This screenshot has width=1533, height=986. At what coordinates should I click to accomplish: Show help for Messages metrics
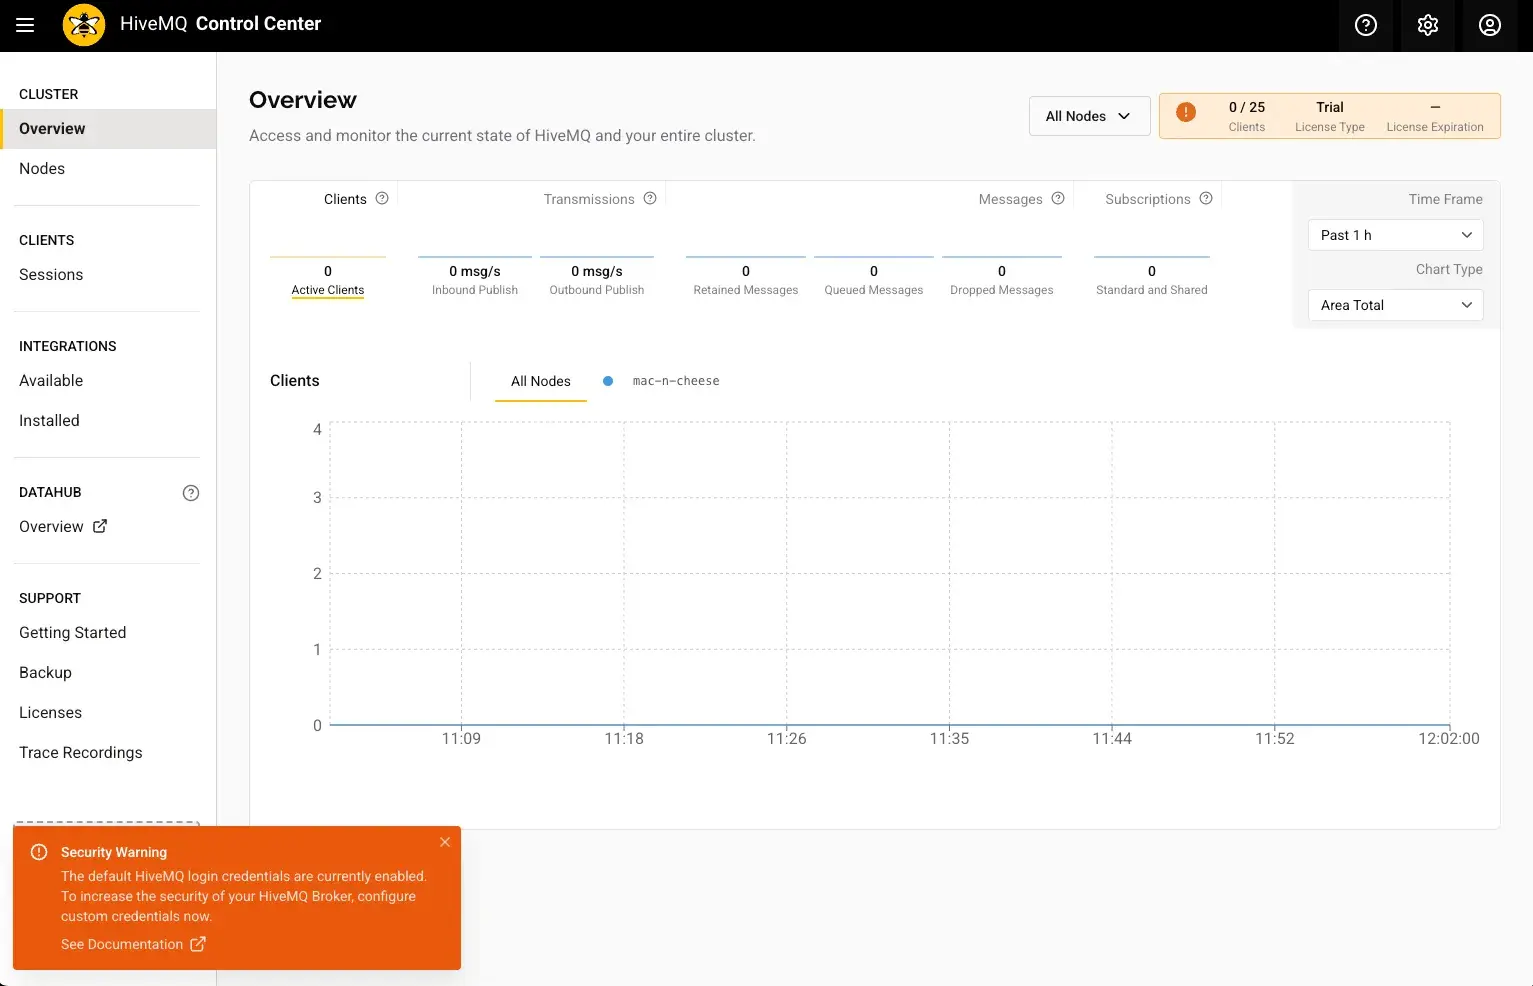[1058, 198]
